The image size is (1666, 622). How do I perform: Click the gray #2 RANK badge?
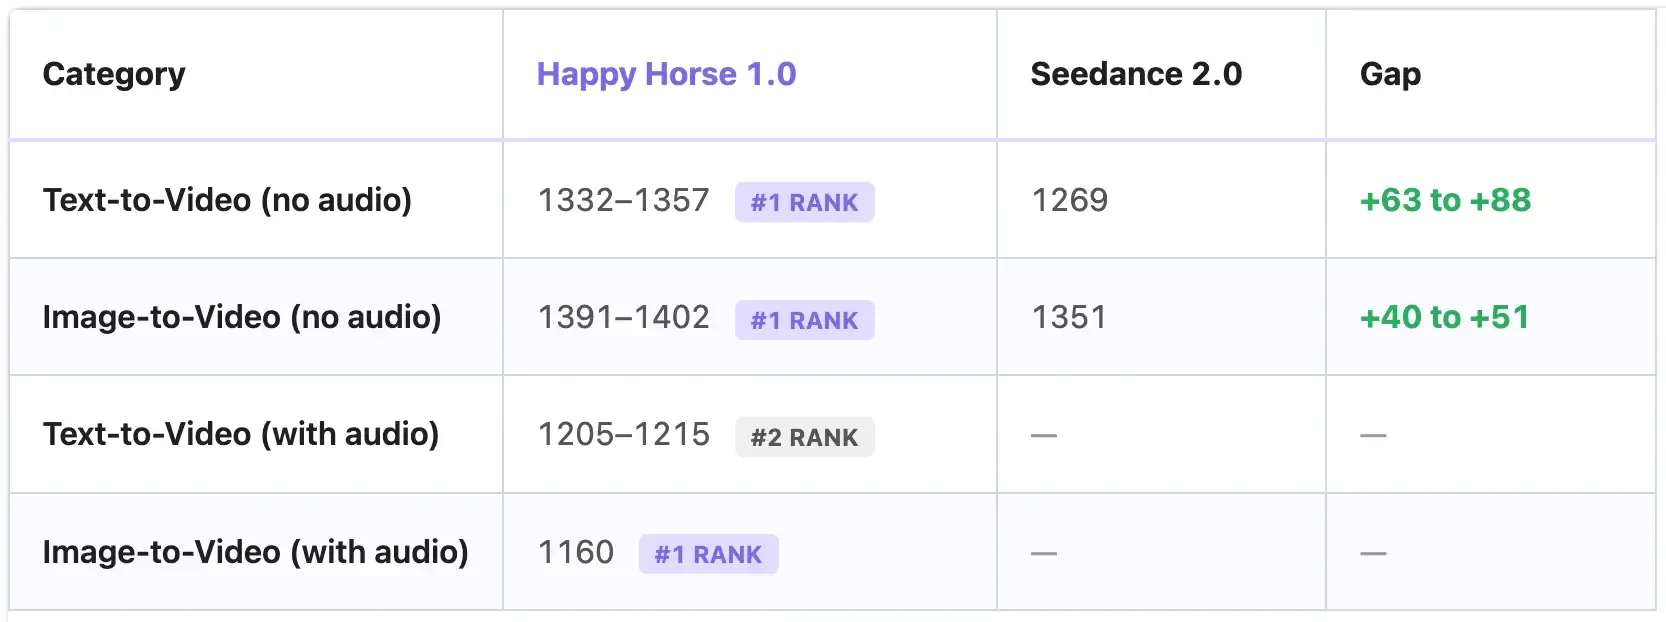[804, 437]
